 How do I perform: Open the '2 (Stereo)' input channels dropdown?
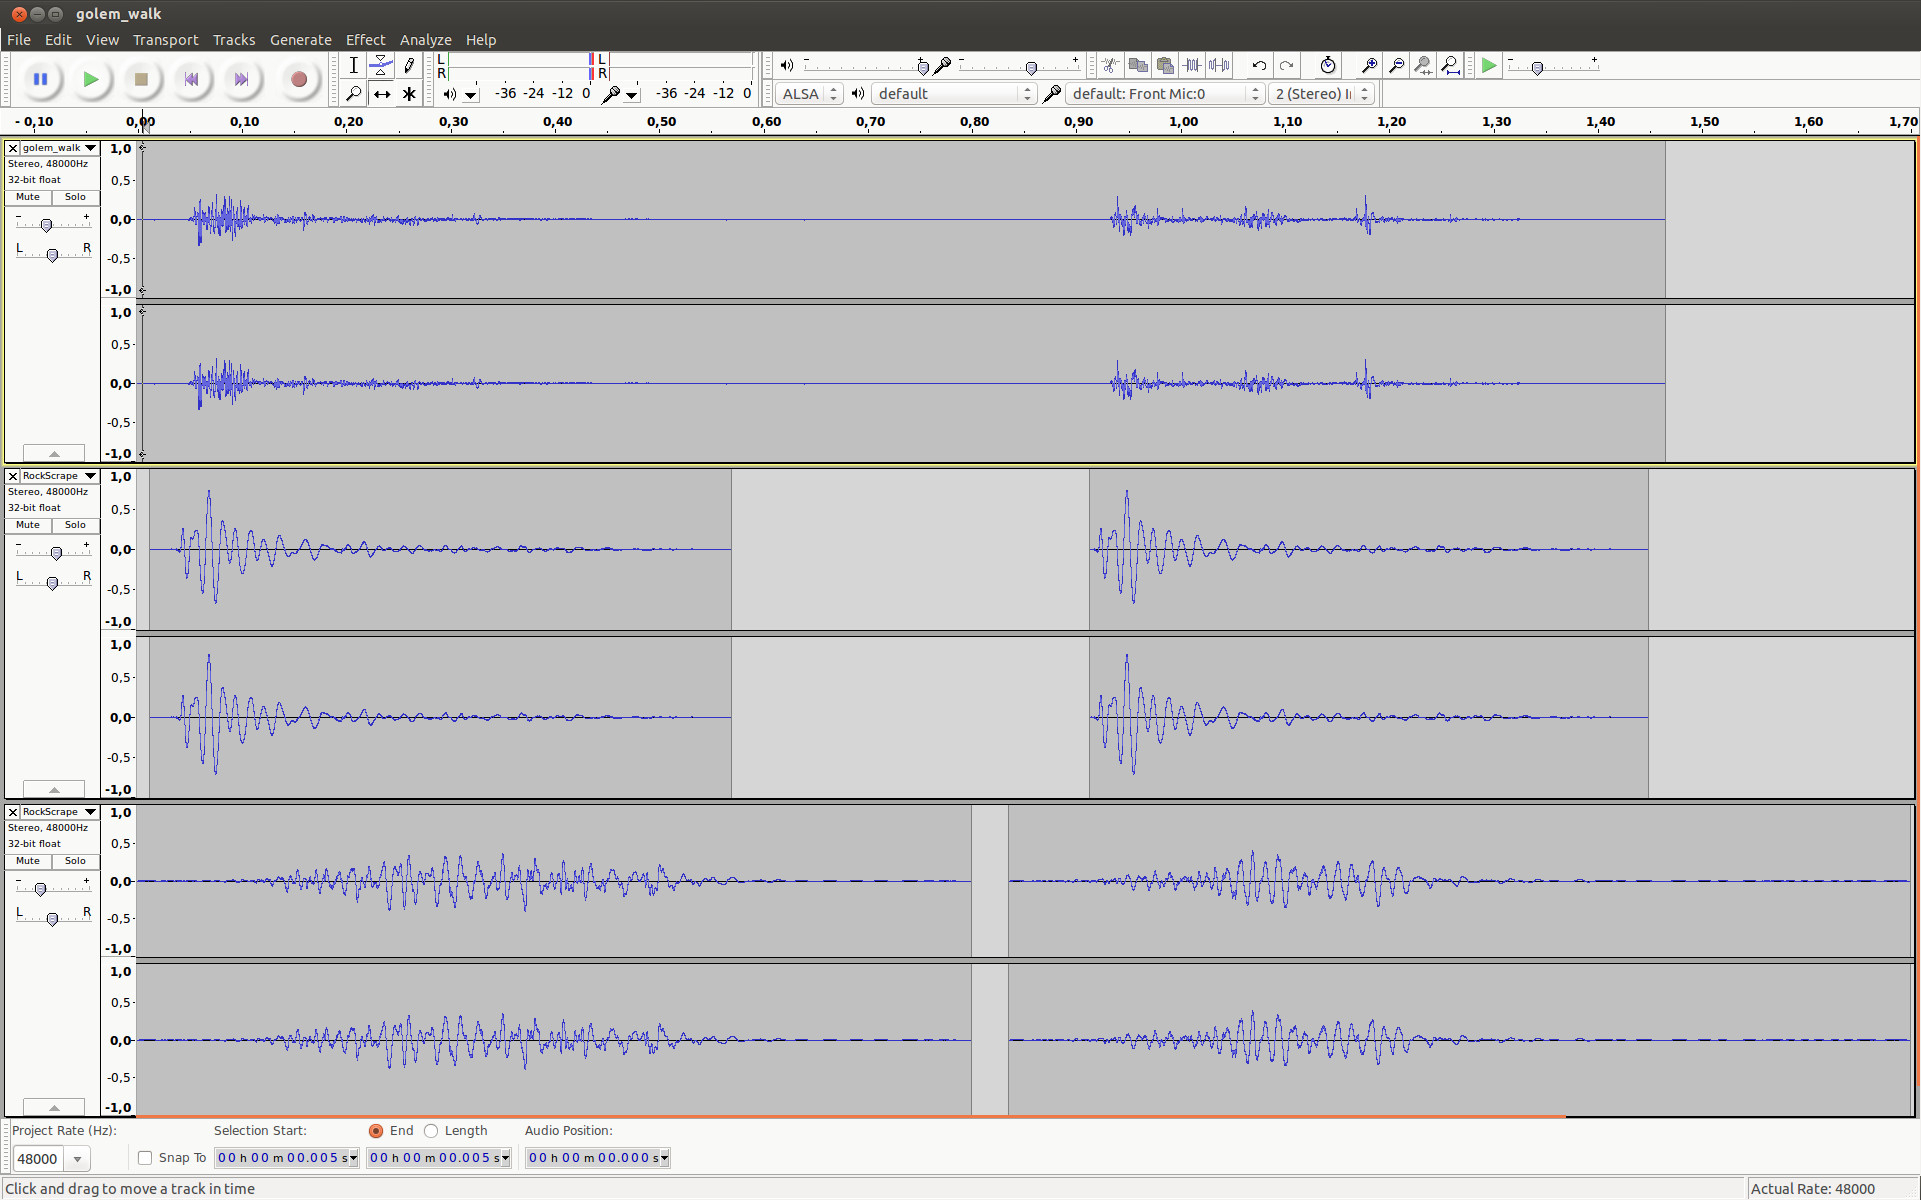pos(1321,94)
